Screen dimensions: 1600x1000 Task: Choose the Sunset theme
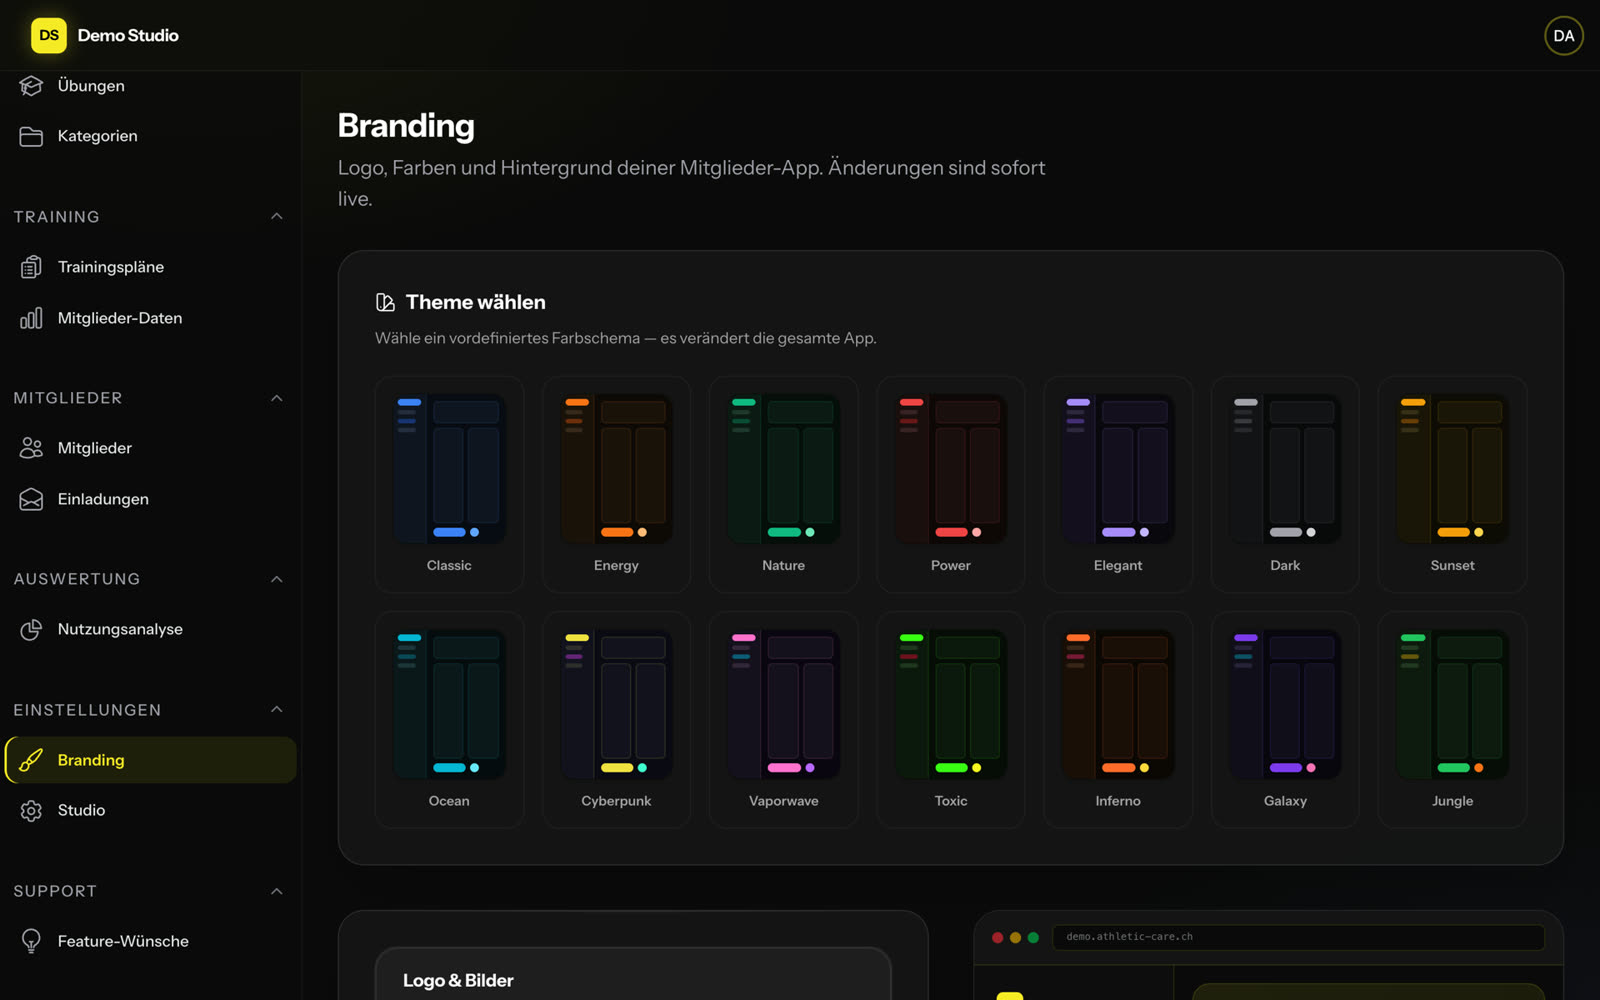point(1453,484)
